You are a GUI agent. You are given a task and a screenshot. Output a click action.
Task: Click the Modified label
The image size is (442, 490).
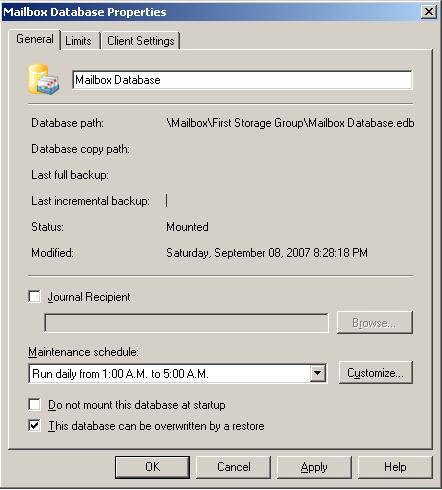[x=52, y=253]
